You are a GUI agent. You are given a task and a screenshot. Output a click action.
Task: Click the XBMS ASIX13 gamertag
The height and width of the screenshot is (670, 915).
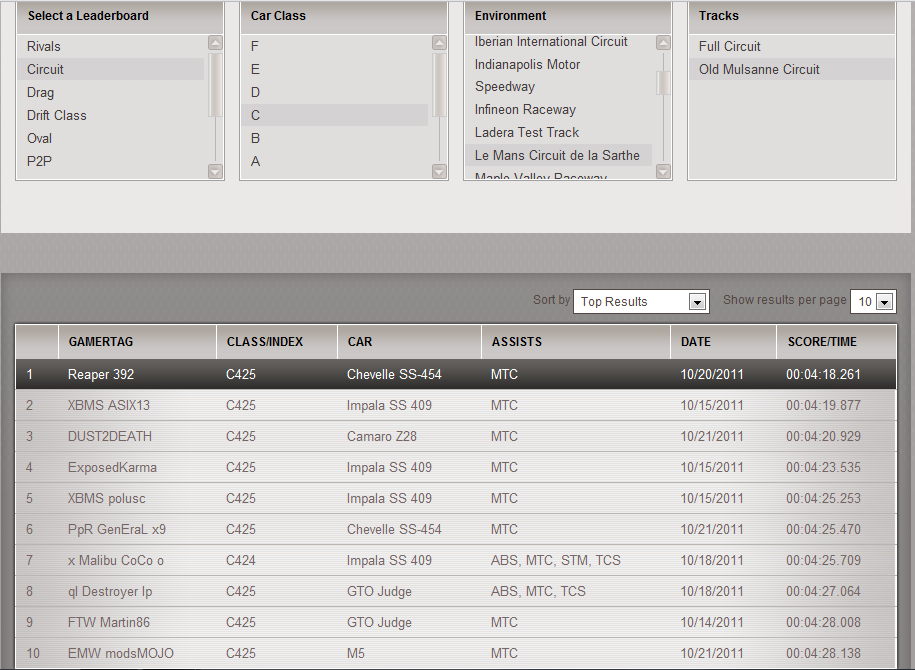109,406
